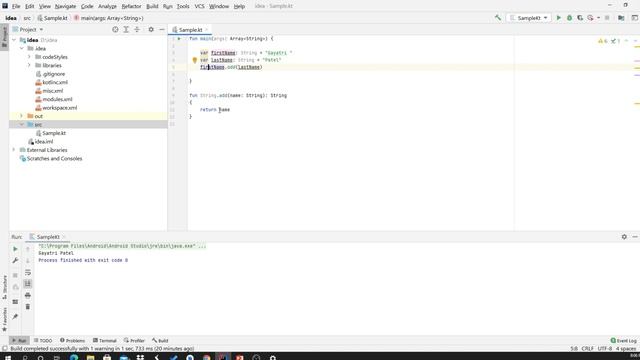Open the Build menu

tap(152, 6)
